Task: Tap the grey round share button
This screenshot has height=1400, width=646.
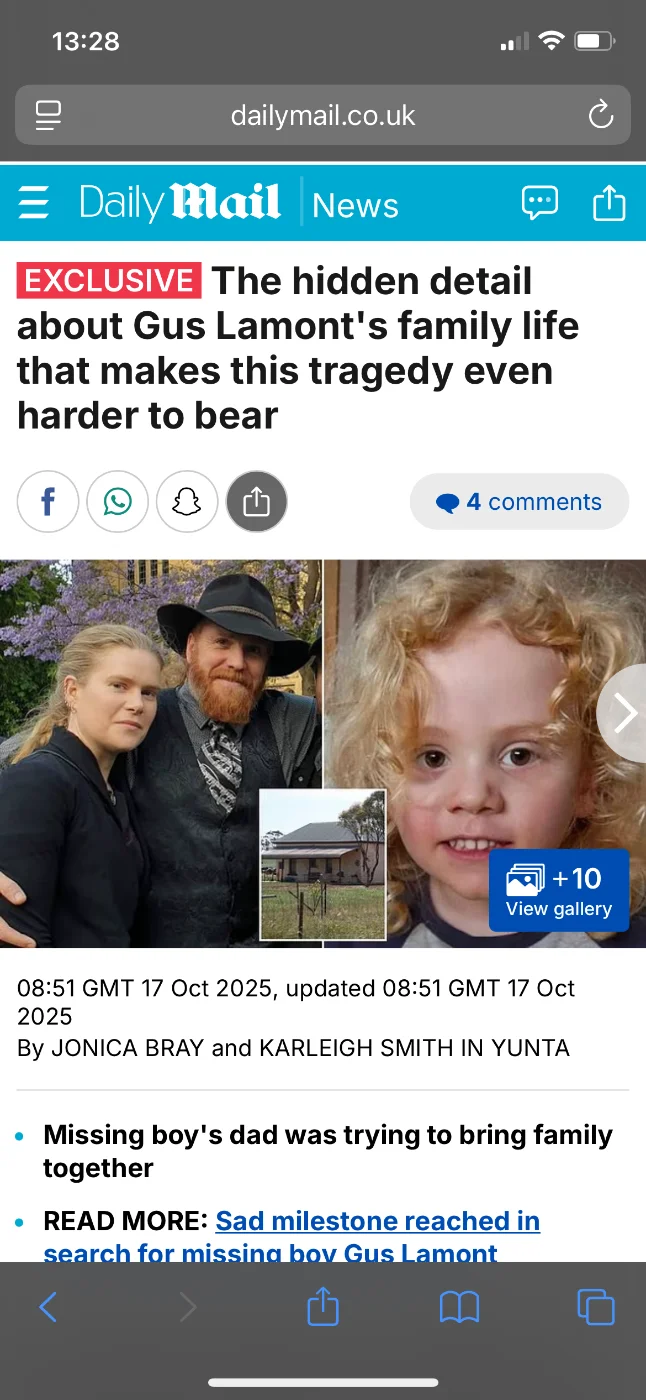Action: 257,501
